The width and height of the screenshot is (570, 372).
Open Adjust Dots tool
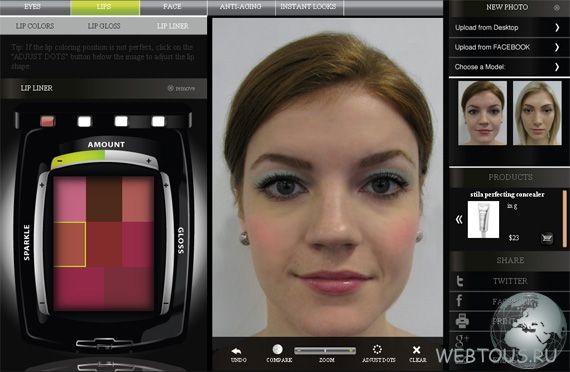coord(377,349)
